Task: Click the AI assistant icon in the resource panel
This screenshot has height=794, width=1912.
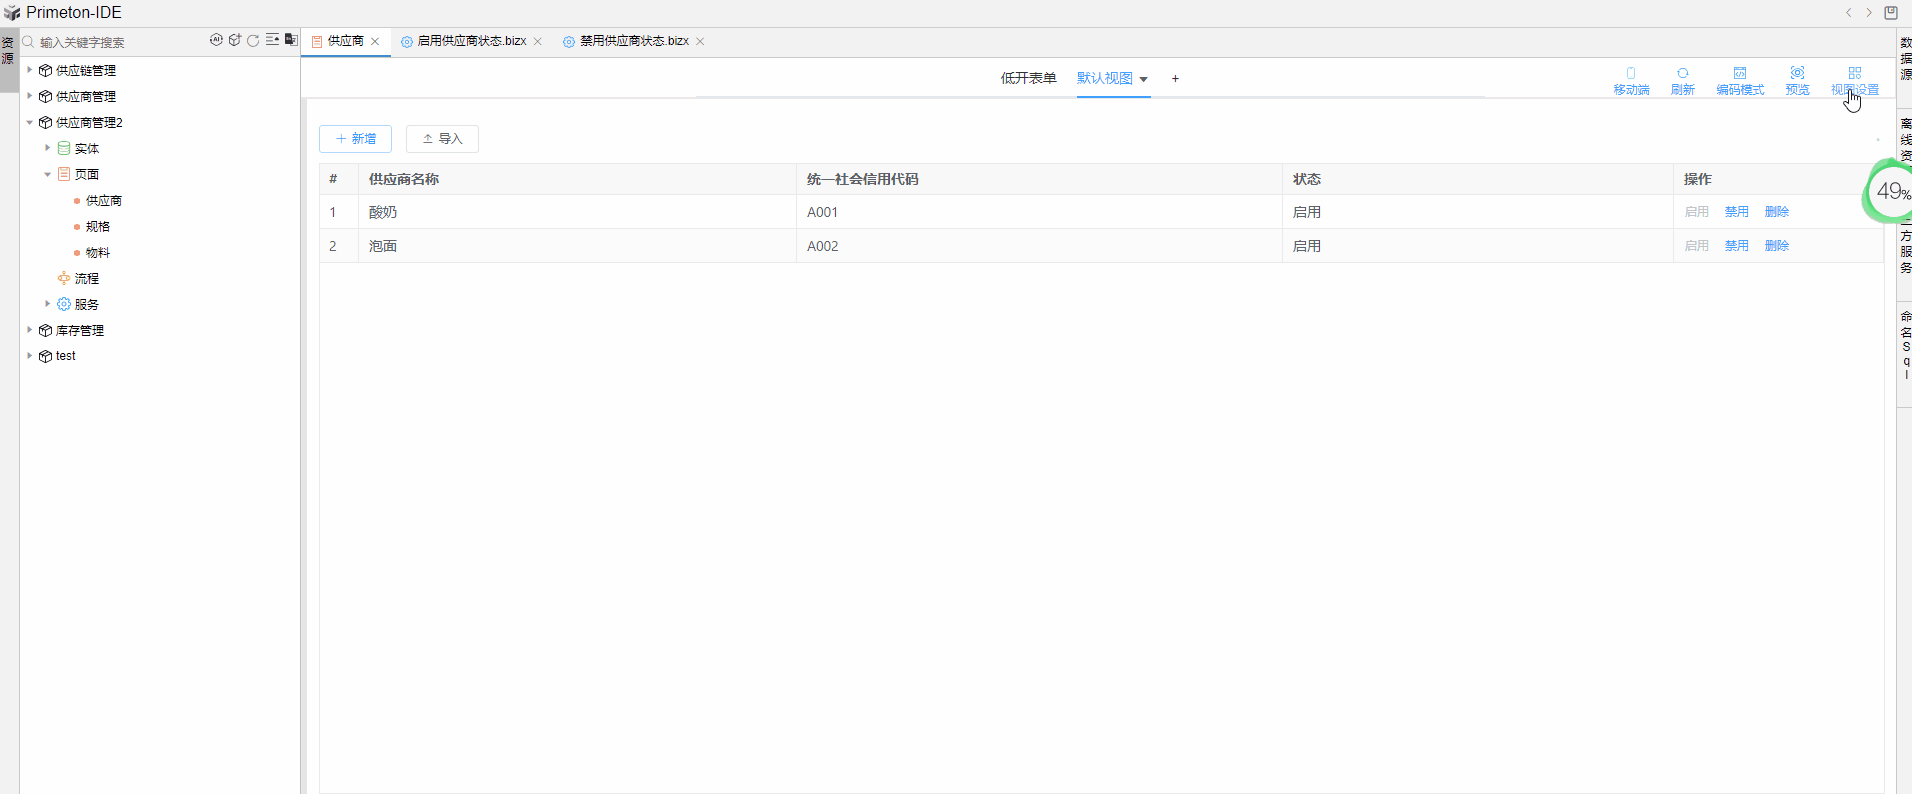Action: [216, 40]
